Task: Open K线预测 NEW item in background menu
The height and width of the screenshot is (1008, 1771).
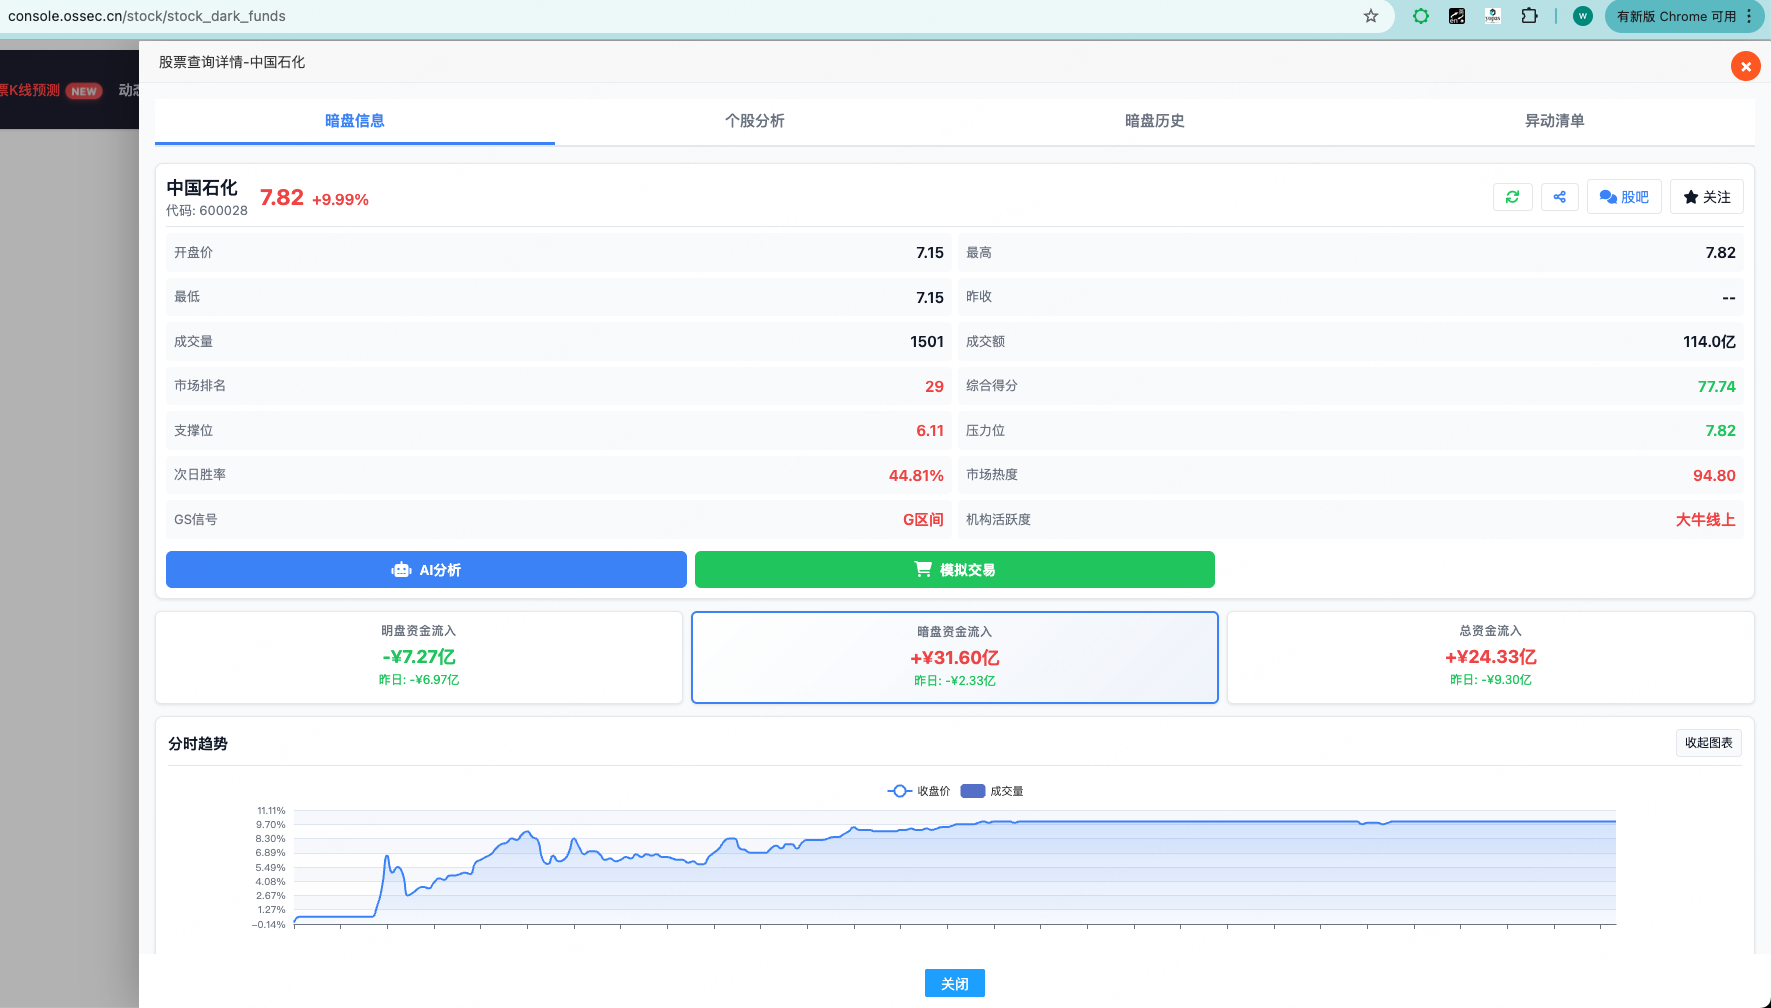Action: tap(51, 90)
